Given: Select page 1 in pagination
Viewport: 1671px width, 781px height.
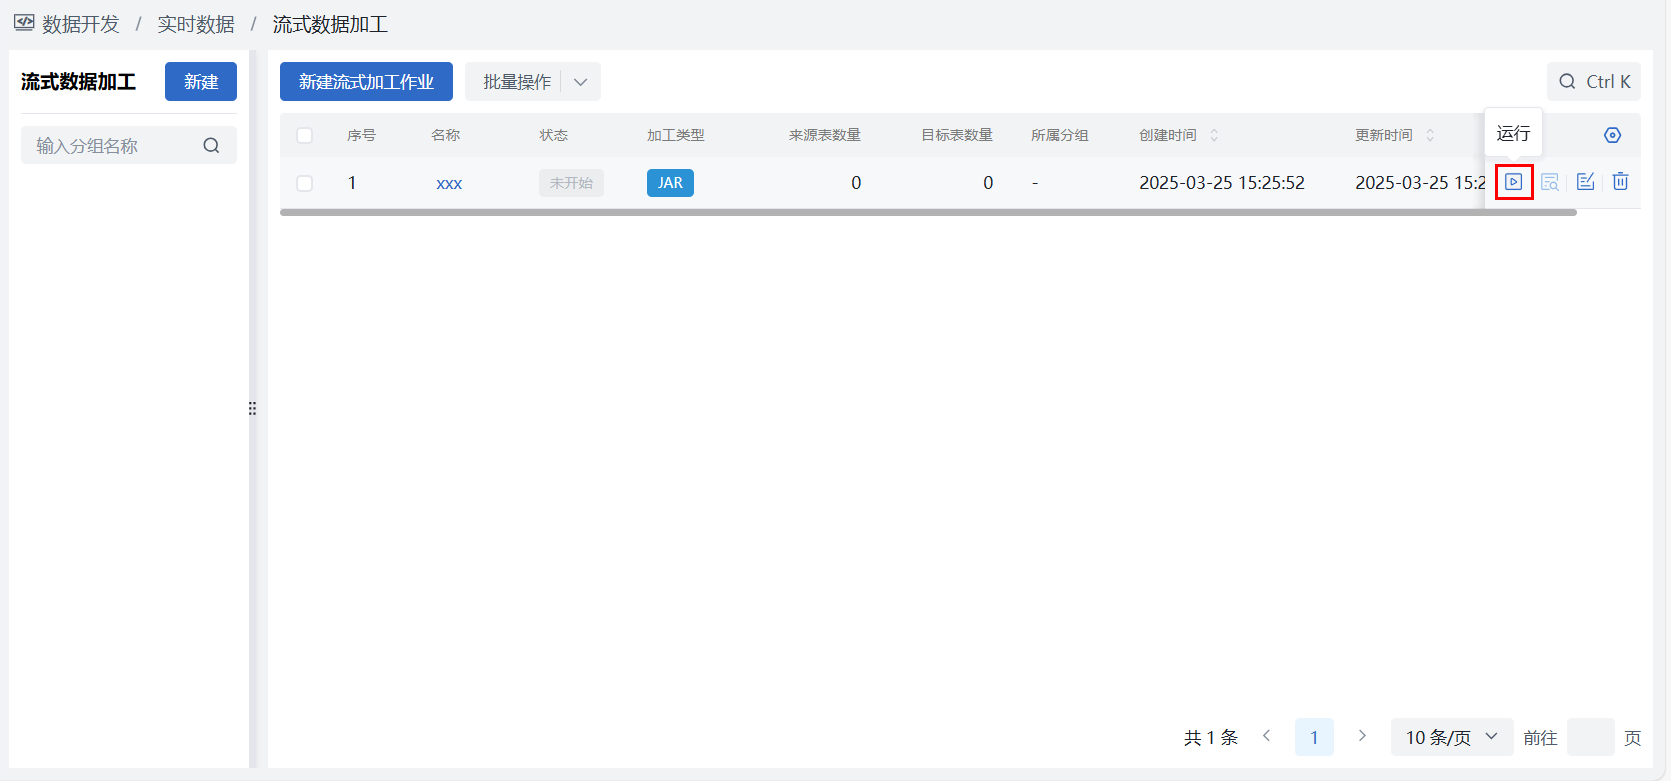Looking at the screenshot, I should 1314,737.
